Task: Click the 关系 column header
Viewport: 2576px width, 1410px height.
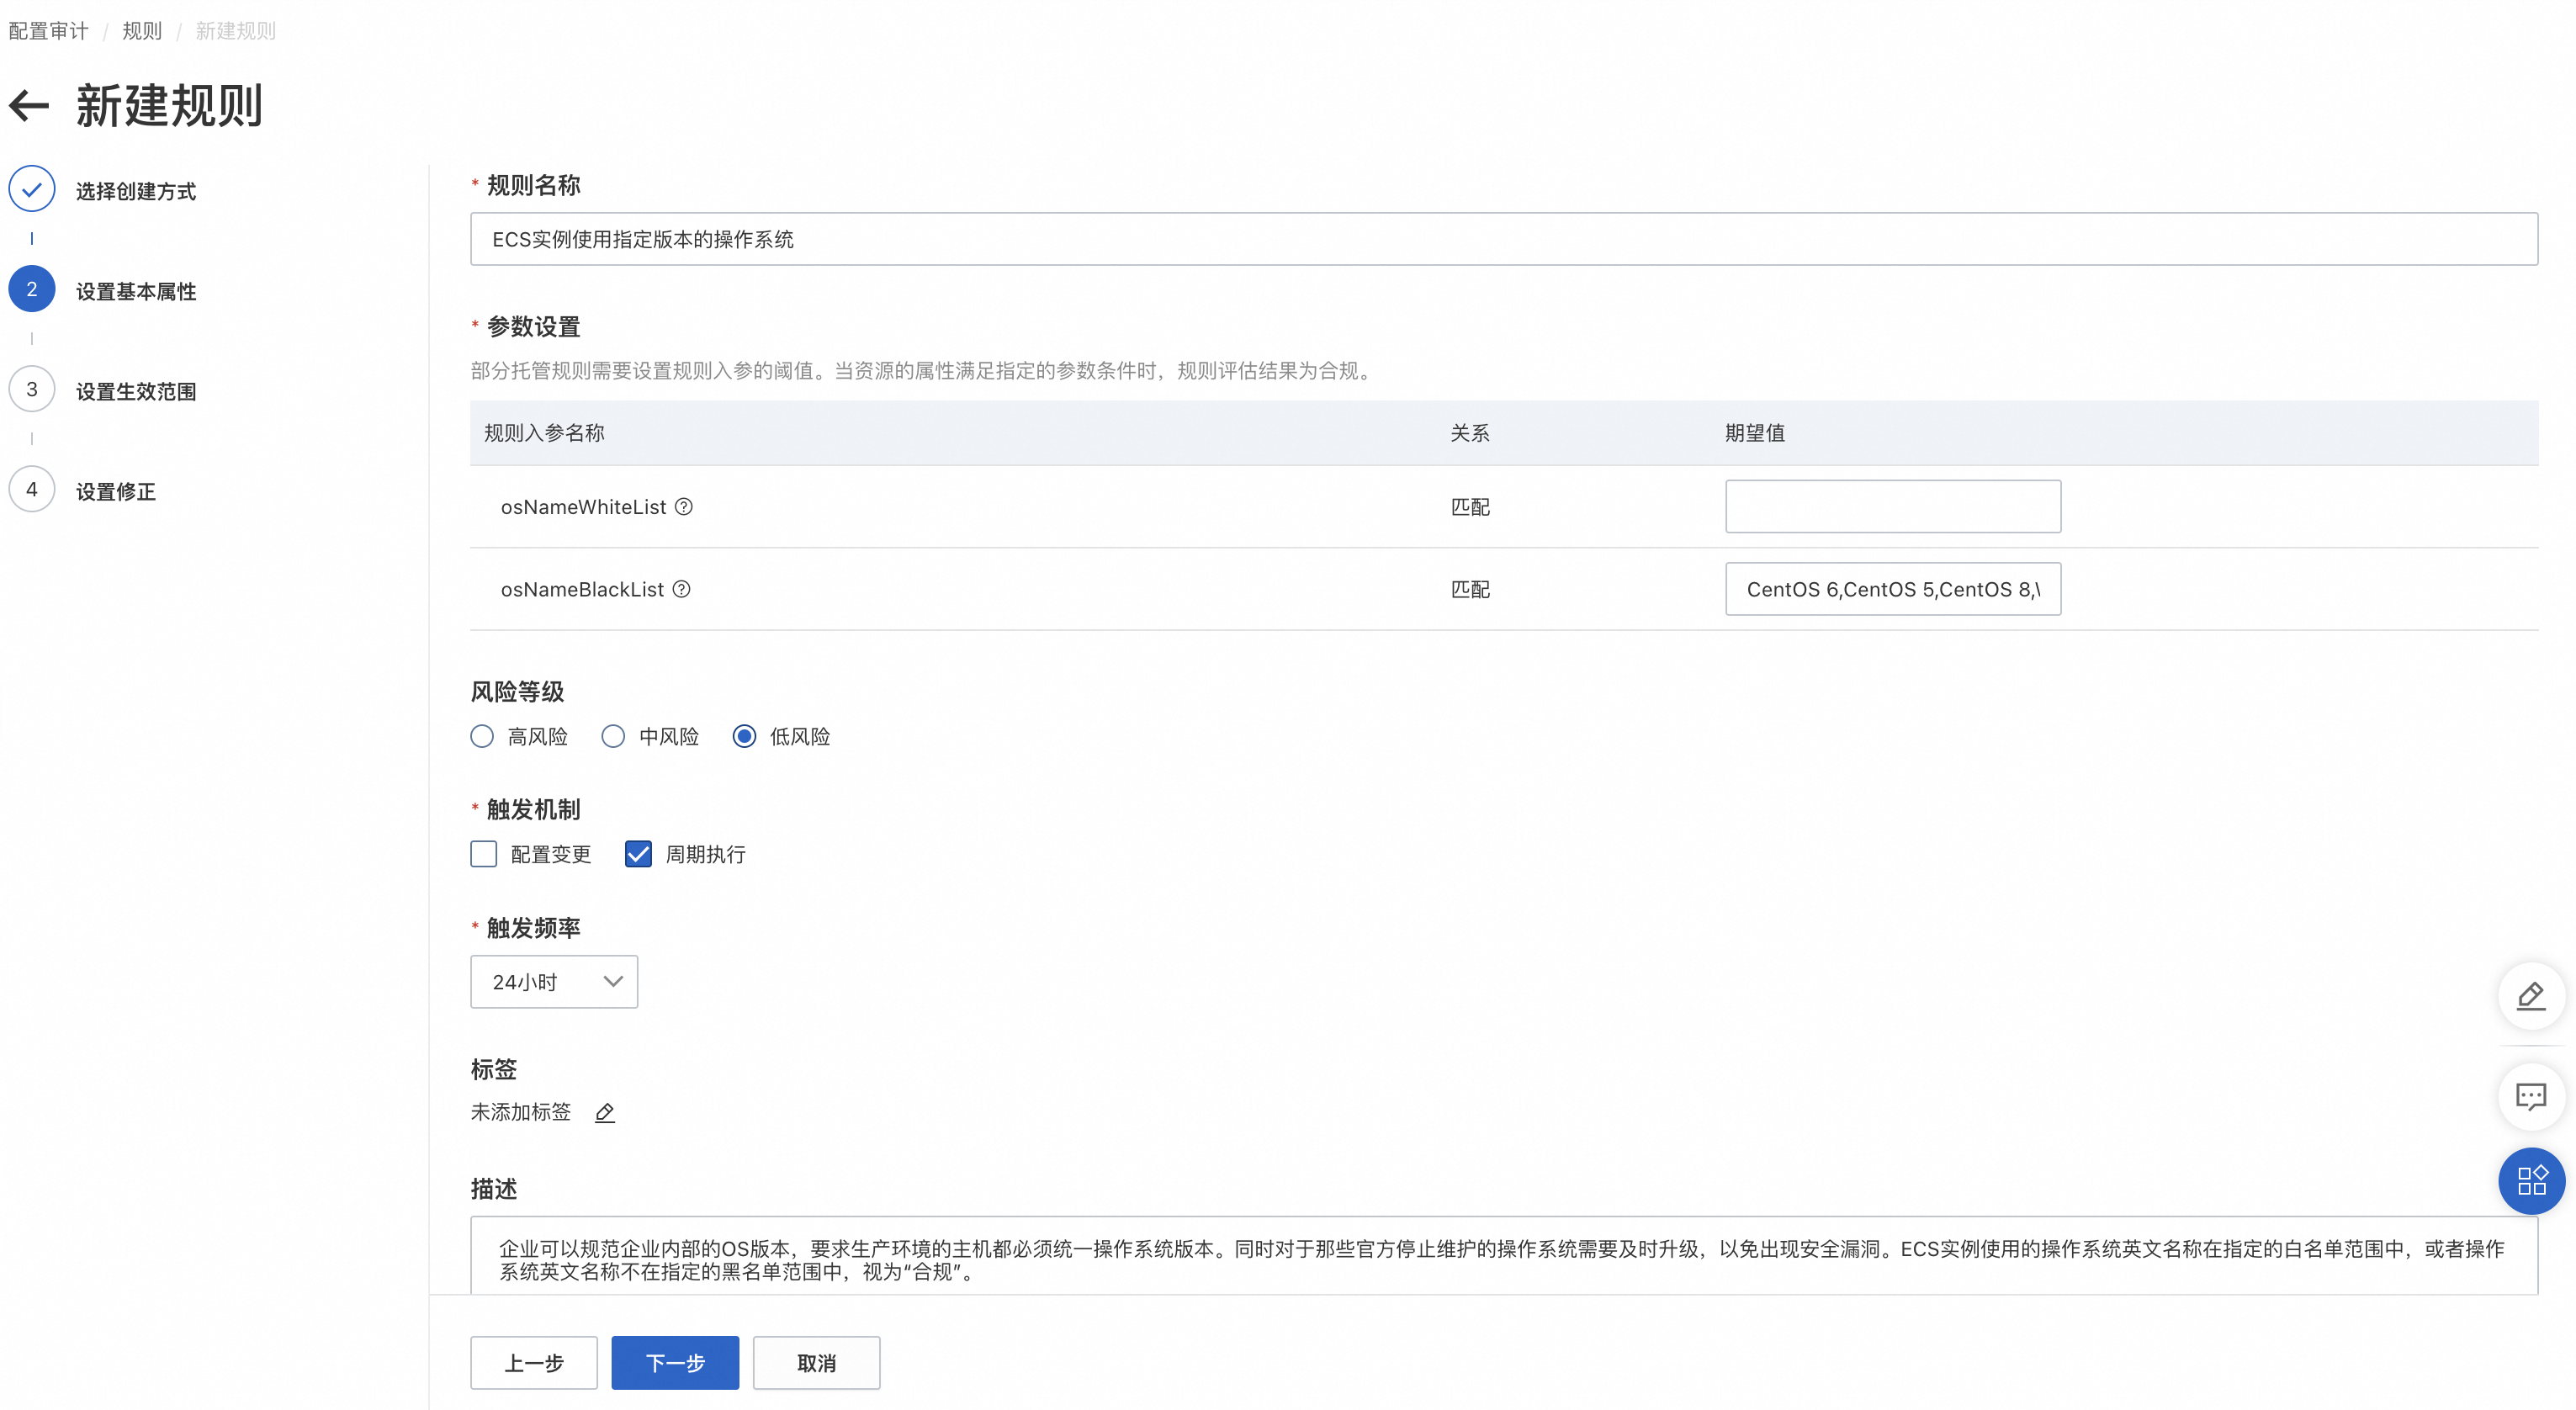Action: click(1470, 433)
